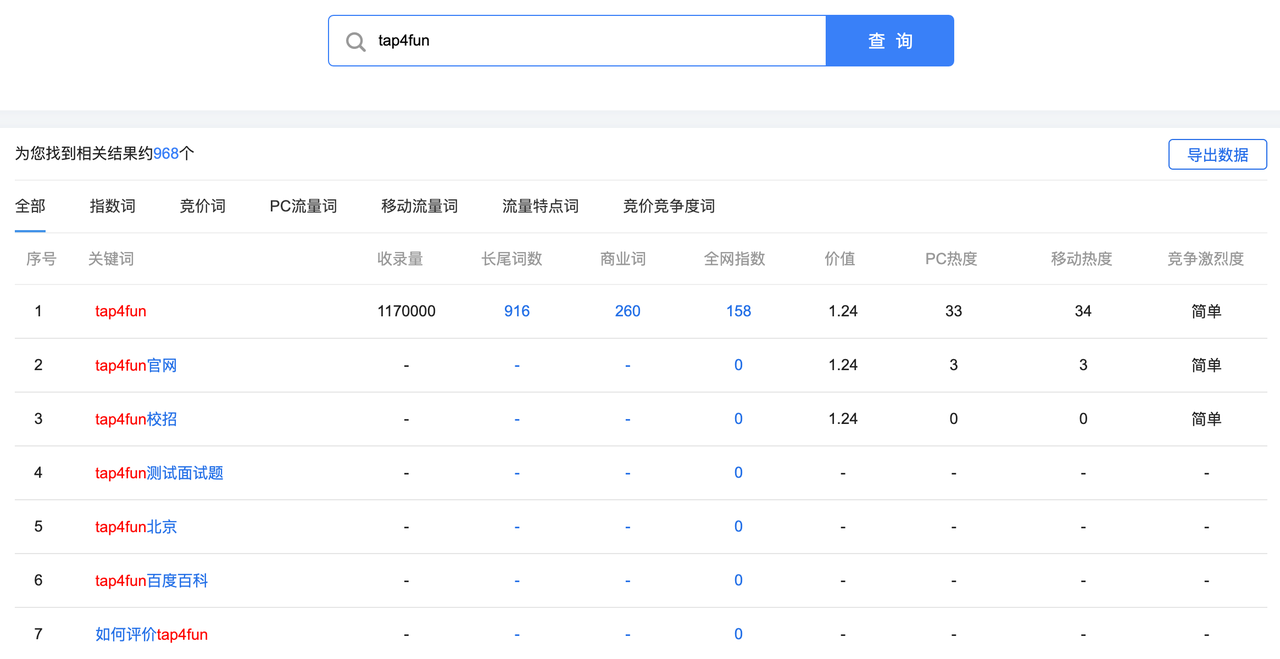Open the PC流量词 tab
Viewport: 1280px width, 659px height.
coord(303,206)
